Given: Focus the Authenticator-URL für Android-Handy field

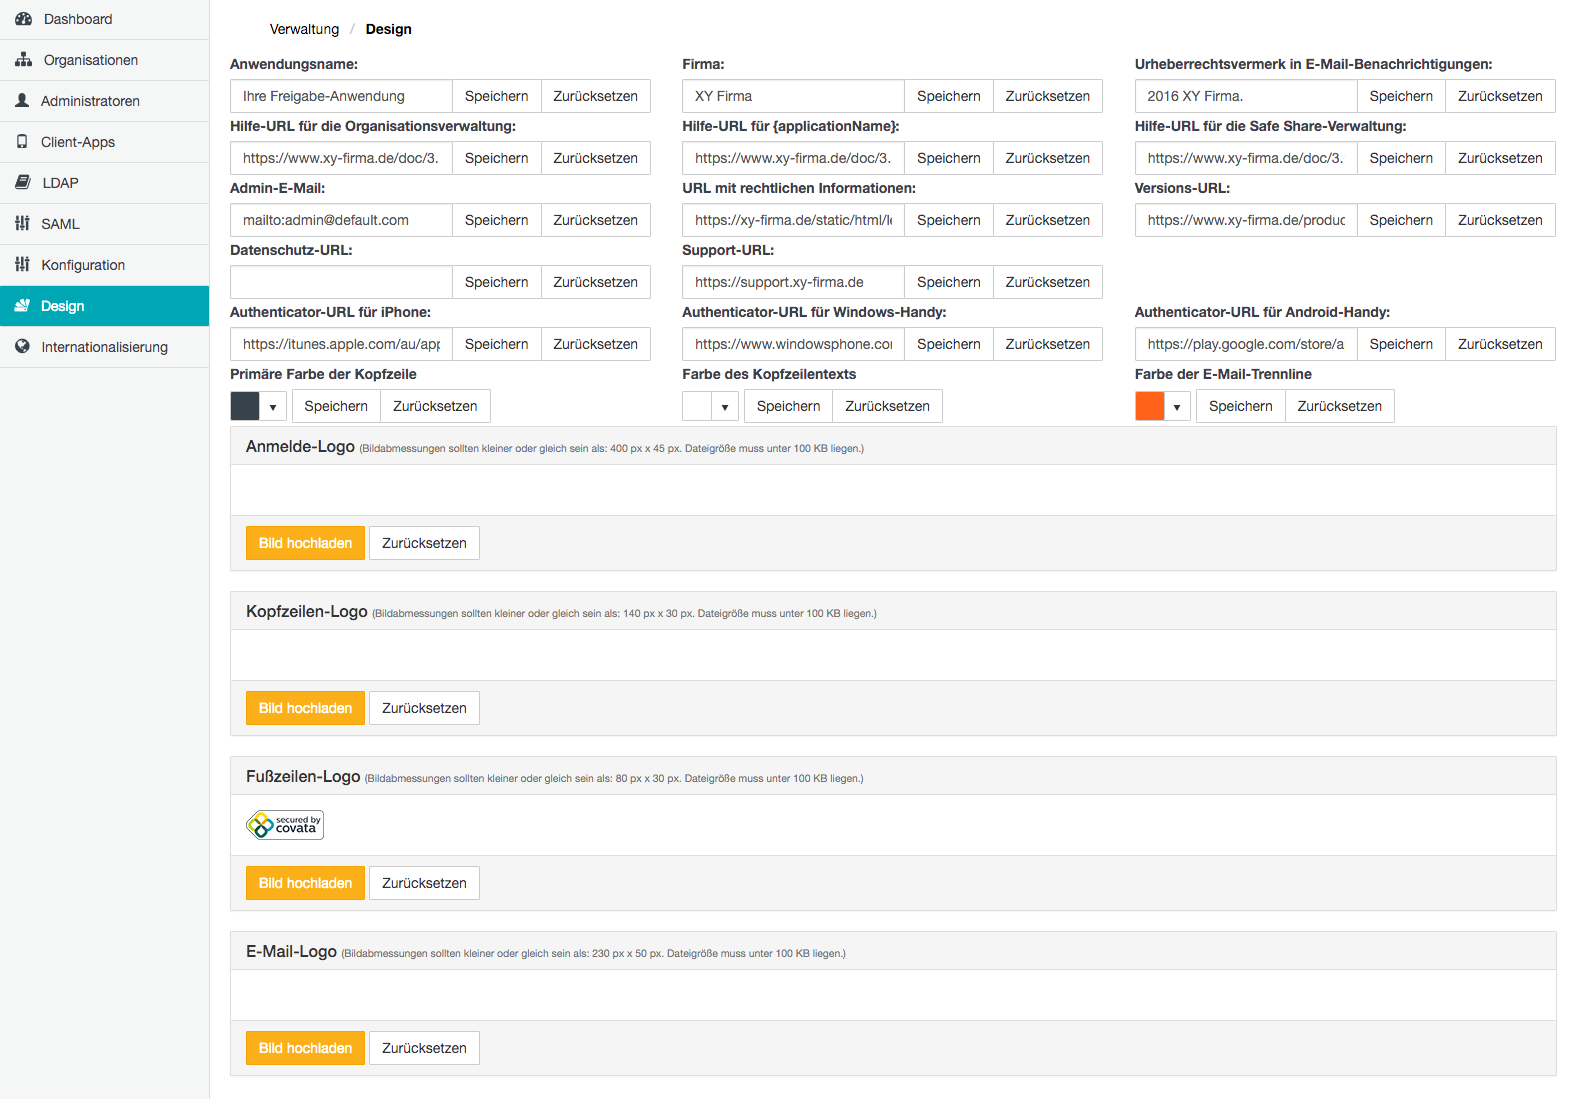Looking at the screenshot, I should (x=1246, y=344).
